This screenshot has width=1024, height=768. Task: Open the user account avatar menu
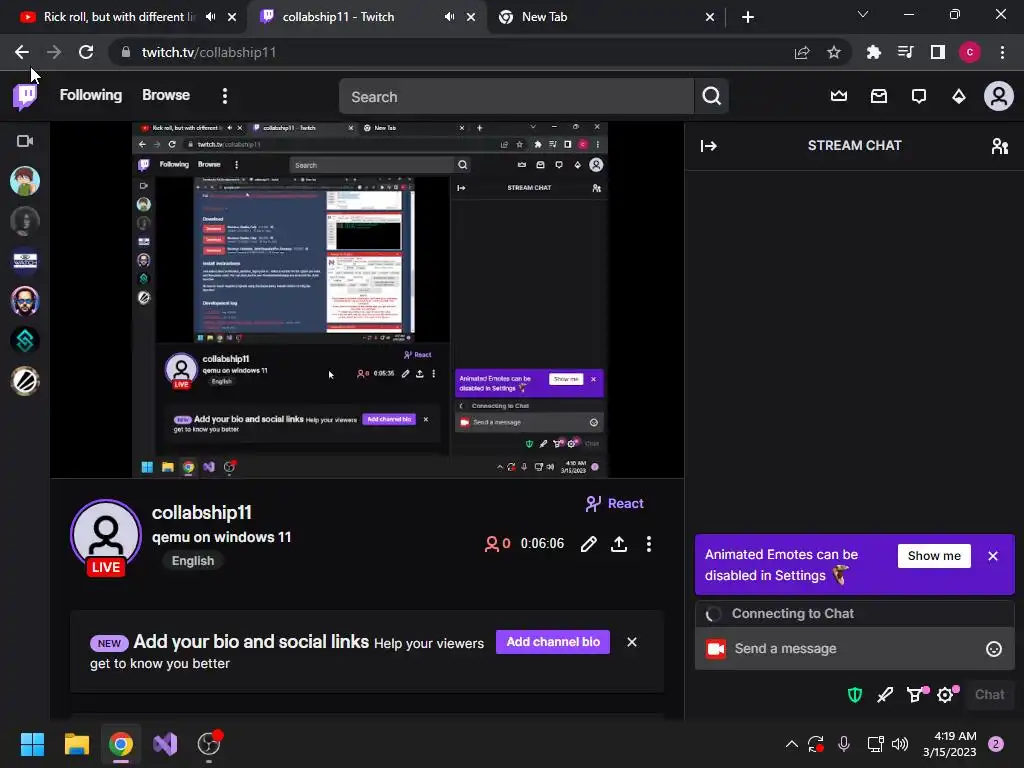999,97
